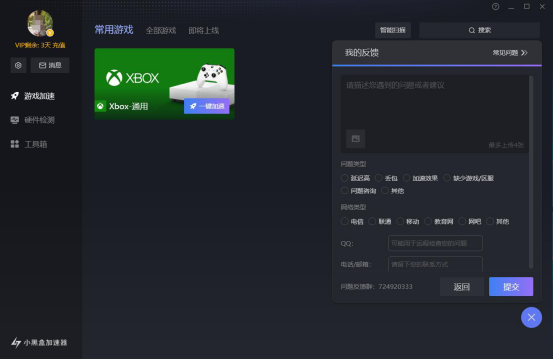Select 教育网 network type
This screenshot has height=360, width=553.
coord(428,221)
